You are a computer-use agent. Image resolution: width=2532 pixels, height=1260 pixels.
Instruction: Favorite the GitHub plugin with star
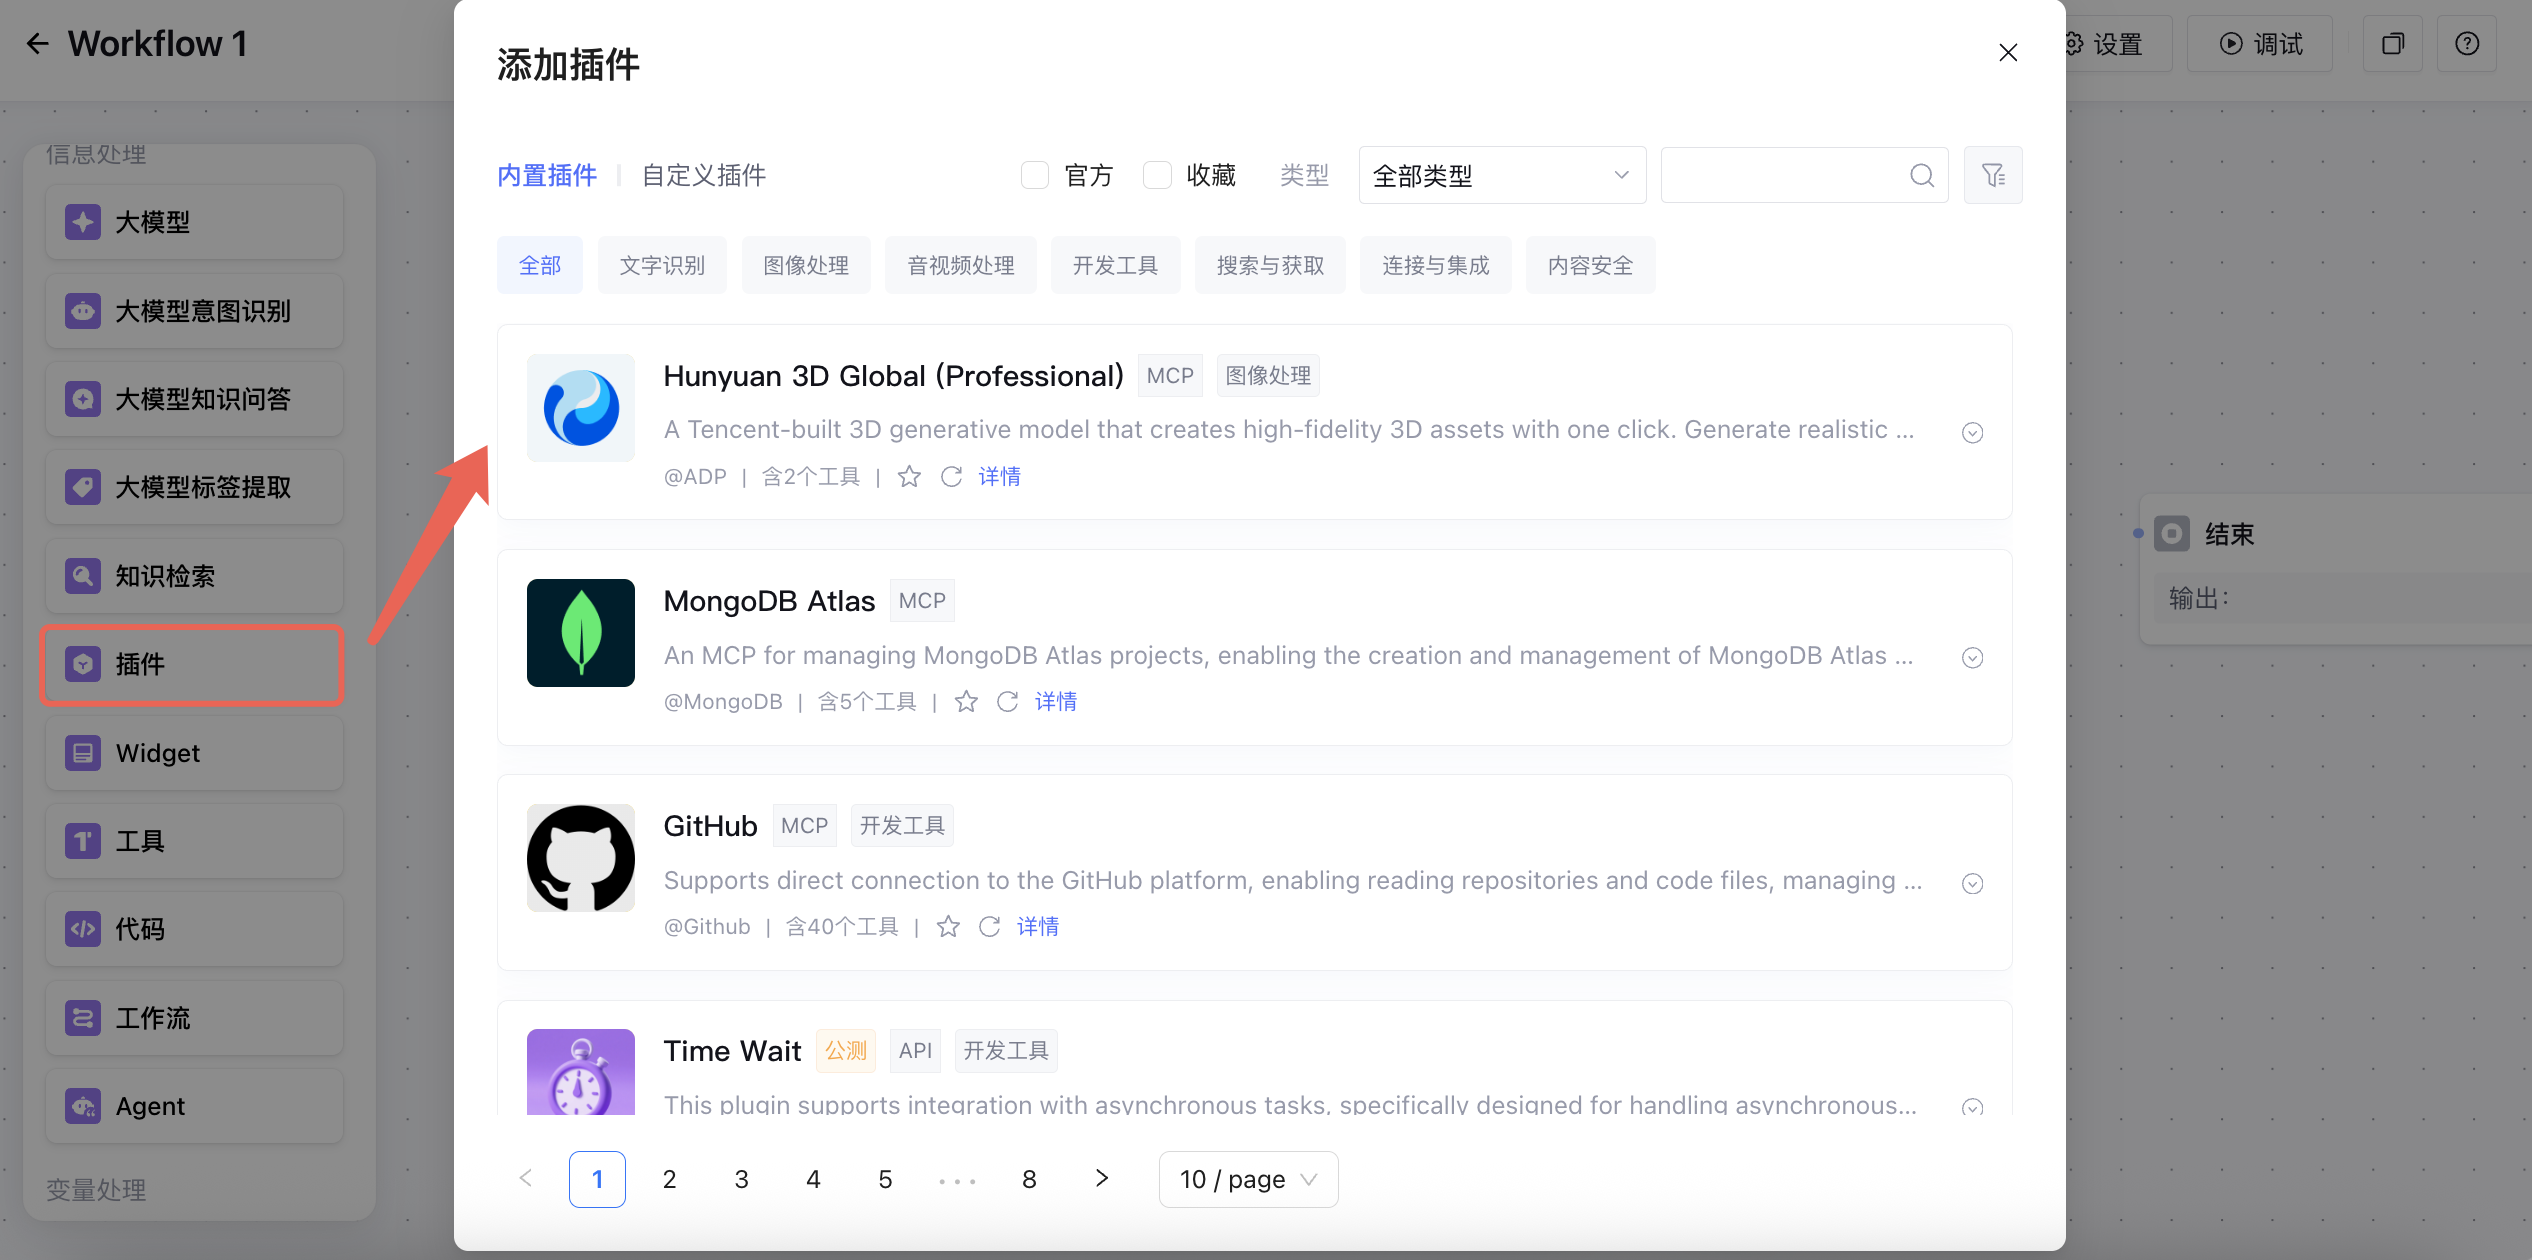pyautogui.click(x=948, y=927)
